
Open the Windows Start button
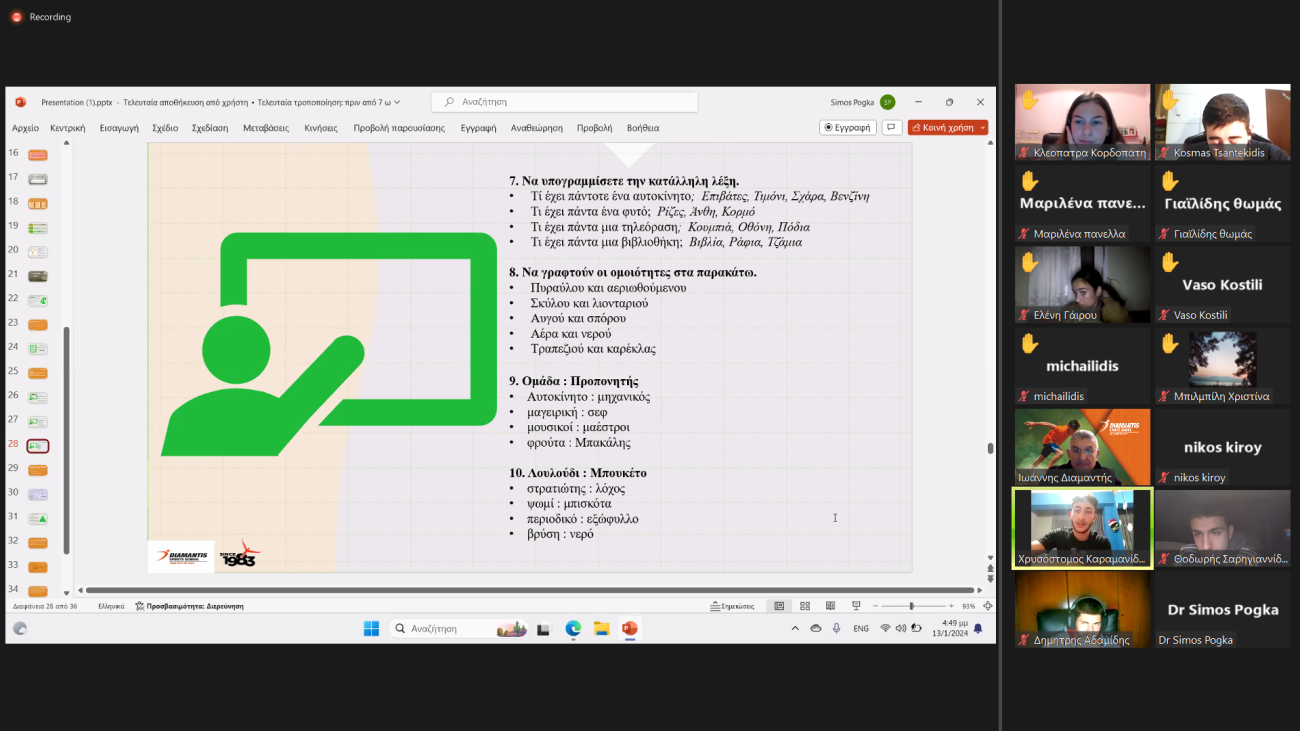click(x=371, y=629)
